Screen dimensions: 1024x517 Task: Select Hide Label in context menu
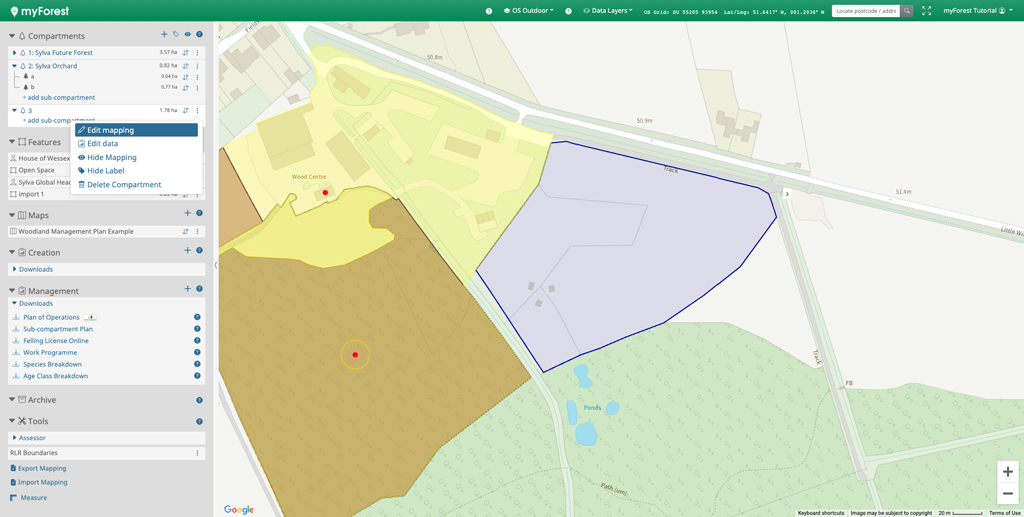[x=105, y=171]
